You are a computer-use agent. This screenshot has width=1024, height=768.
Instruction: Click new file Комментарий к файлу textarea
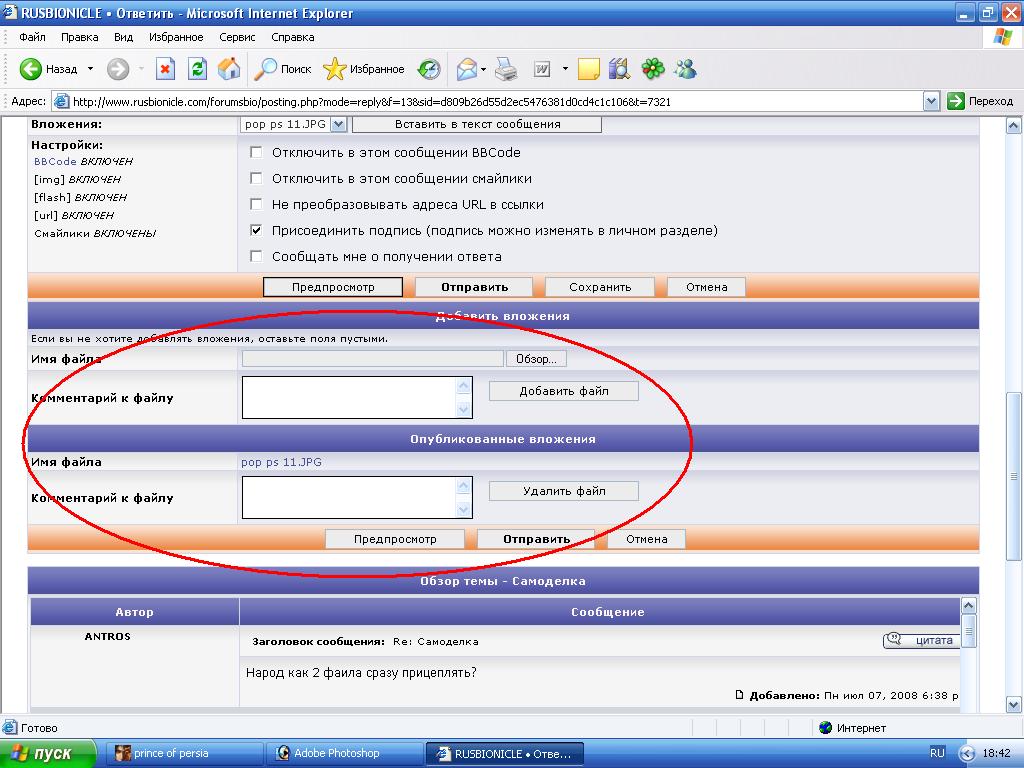tap(357, 397)
